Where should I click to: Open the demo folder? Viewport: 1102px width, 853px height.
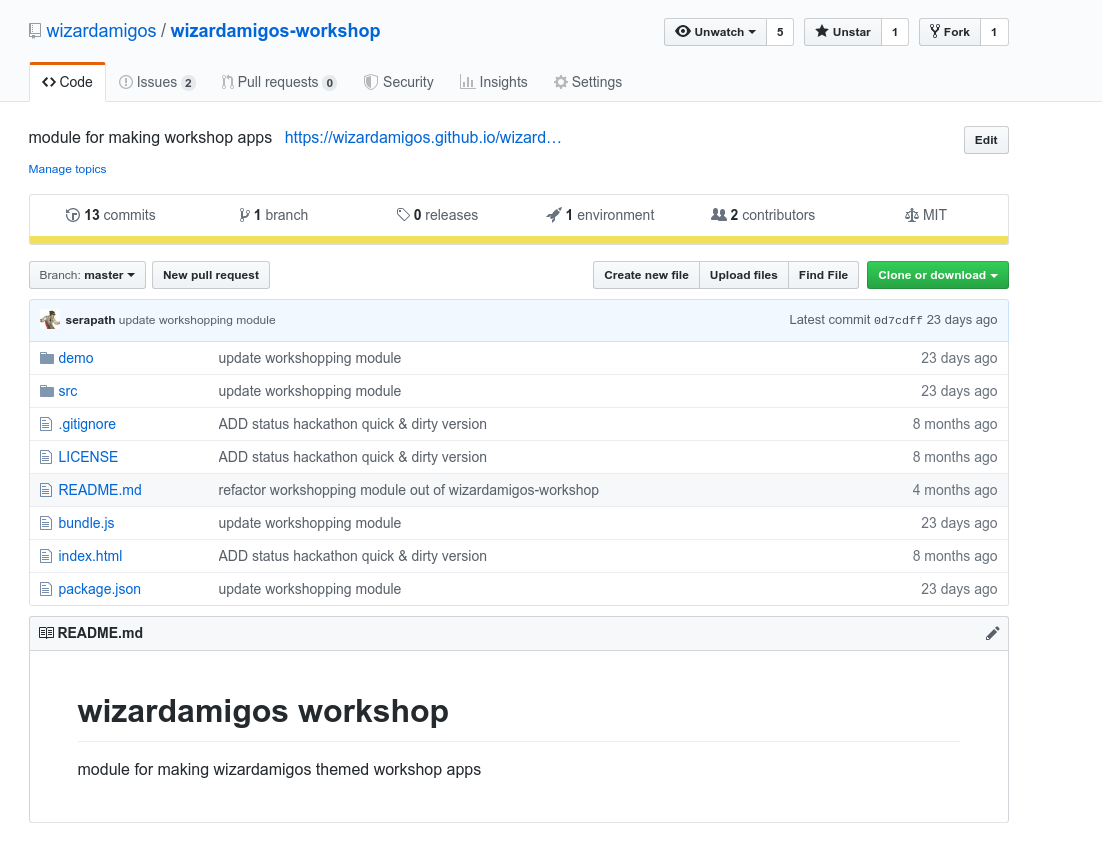(x=76, y=358)
